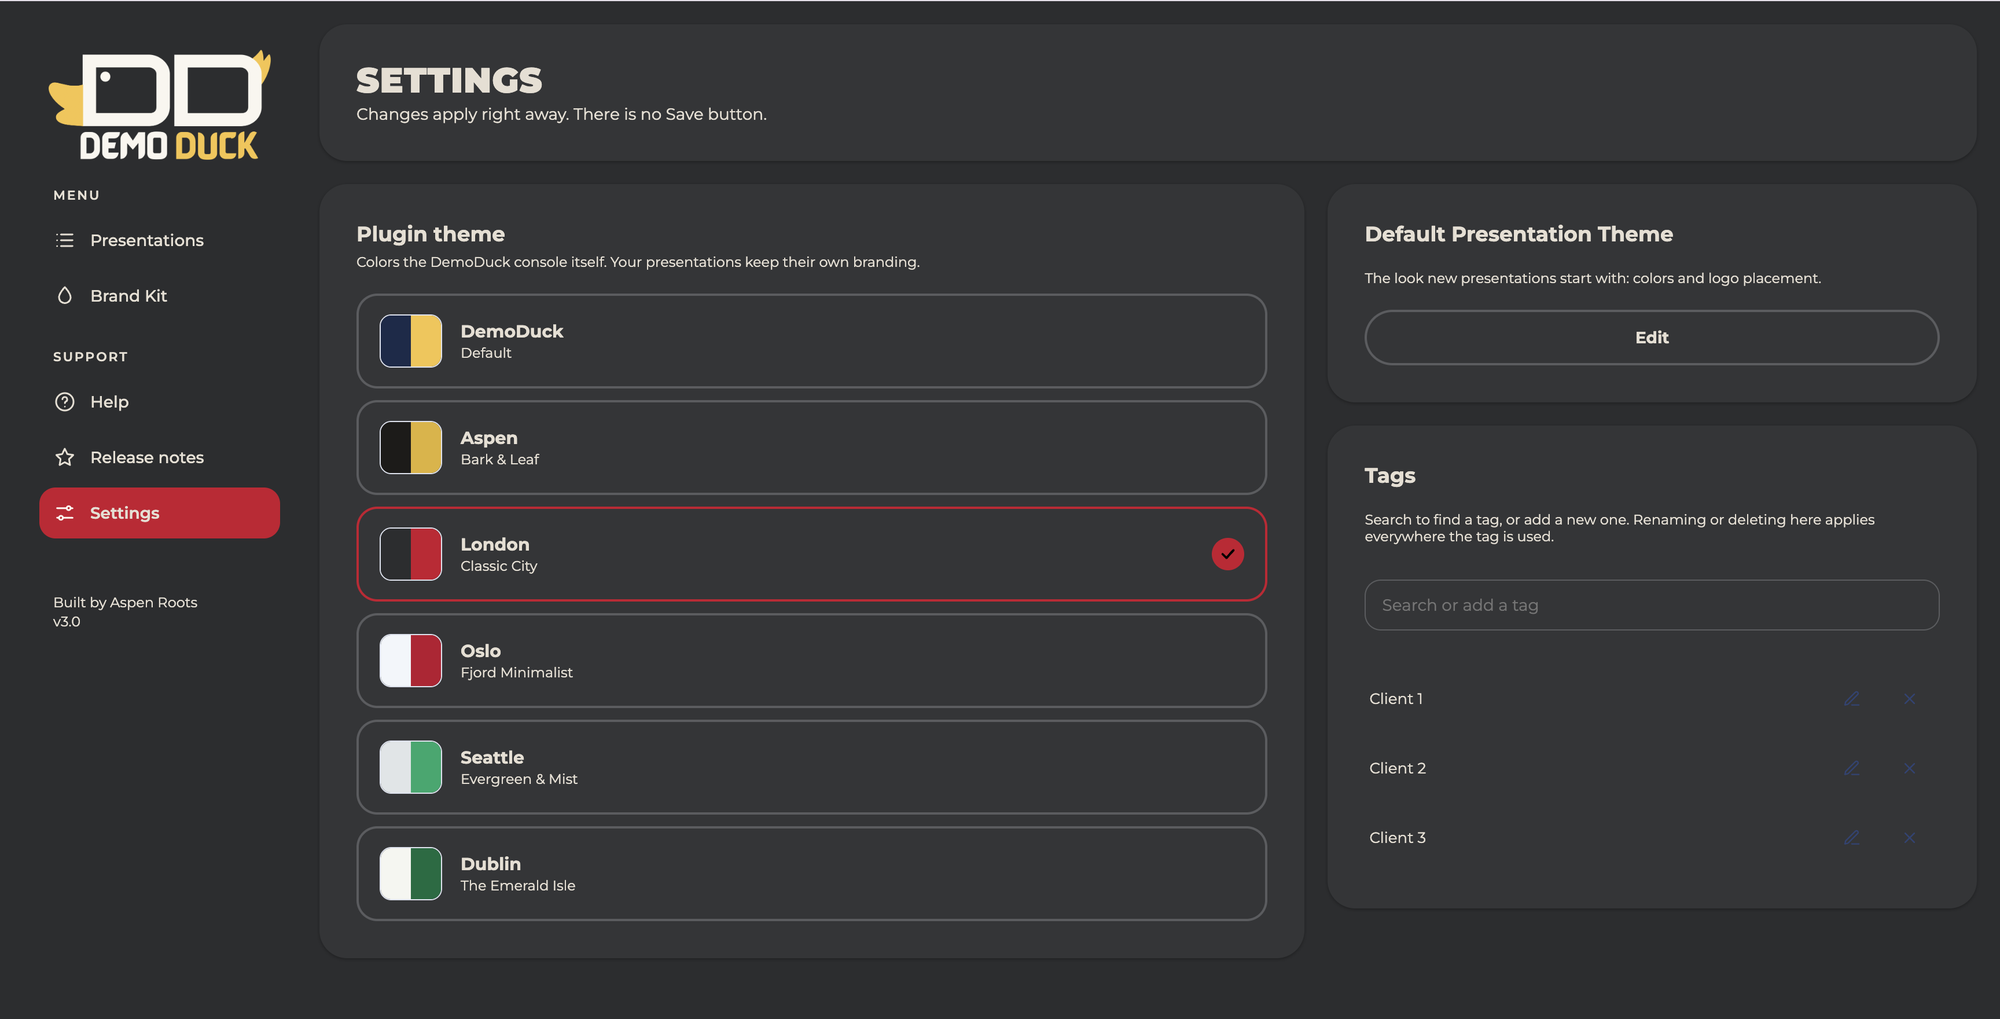Select the Aspen Bark & Leaf theme
This screenshot has height=1019, width=2000.
[x=811, y=447]
